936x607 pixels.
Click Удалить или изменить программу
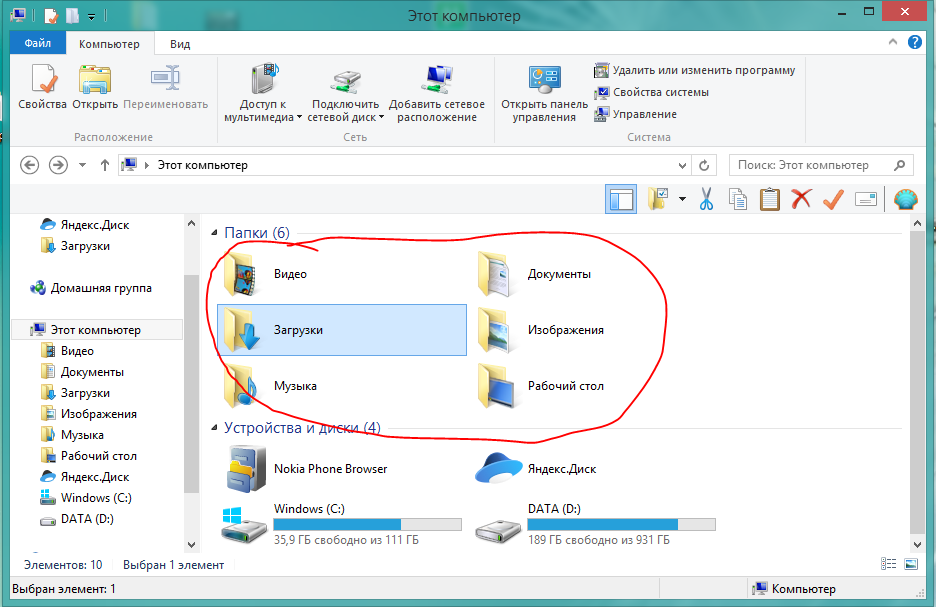pyautogui.click(x=694, y=70)
